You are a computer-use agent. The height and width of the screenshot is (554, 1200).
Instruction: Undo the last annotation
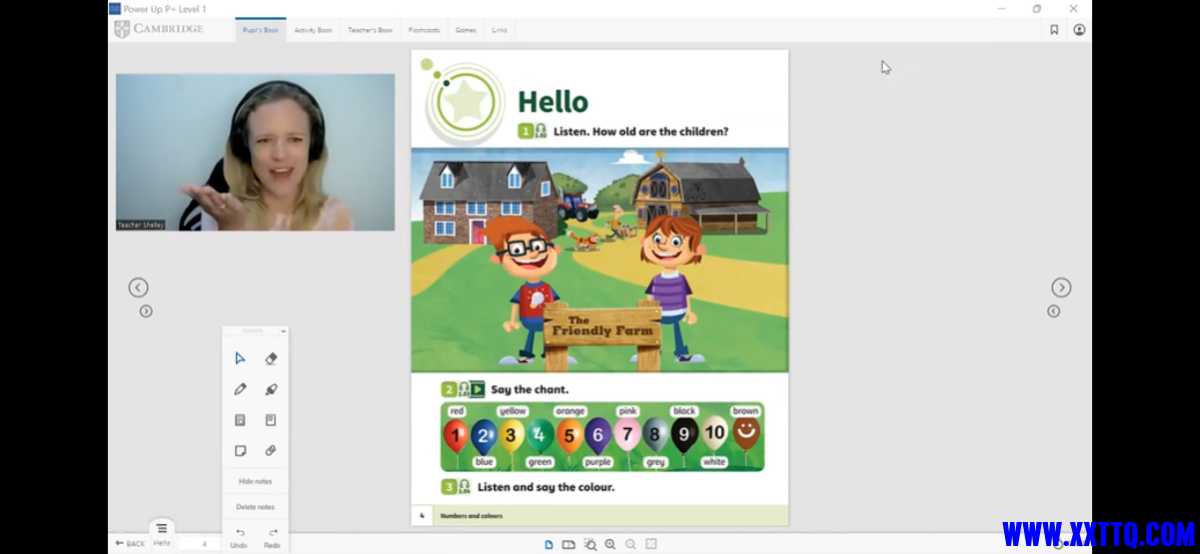(240, 538)
